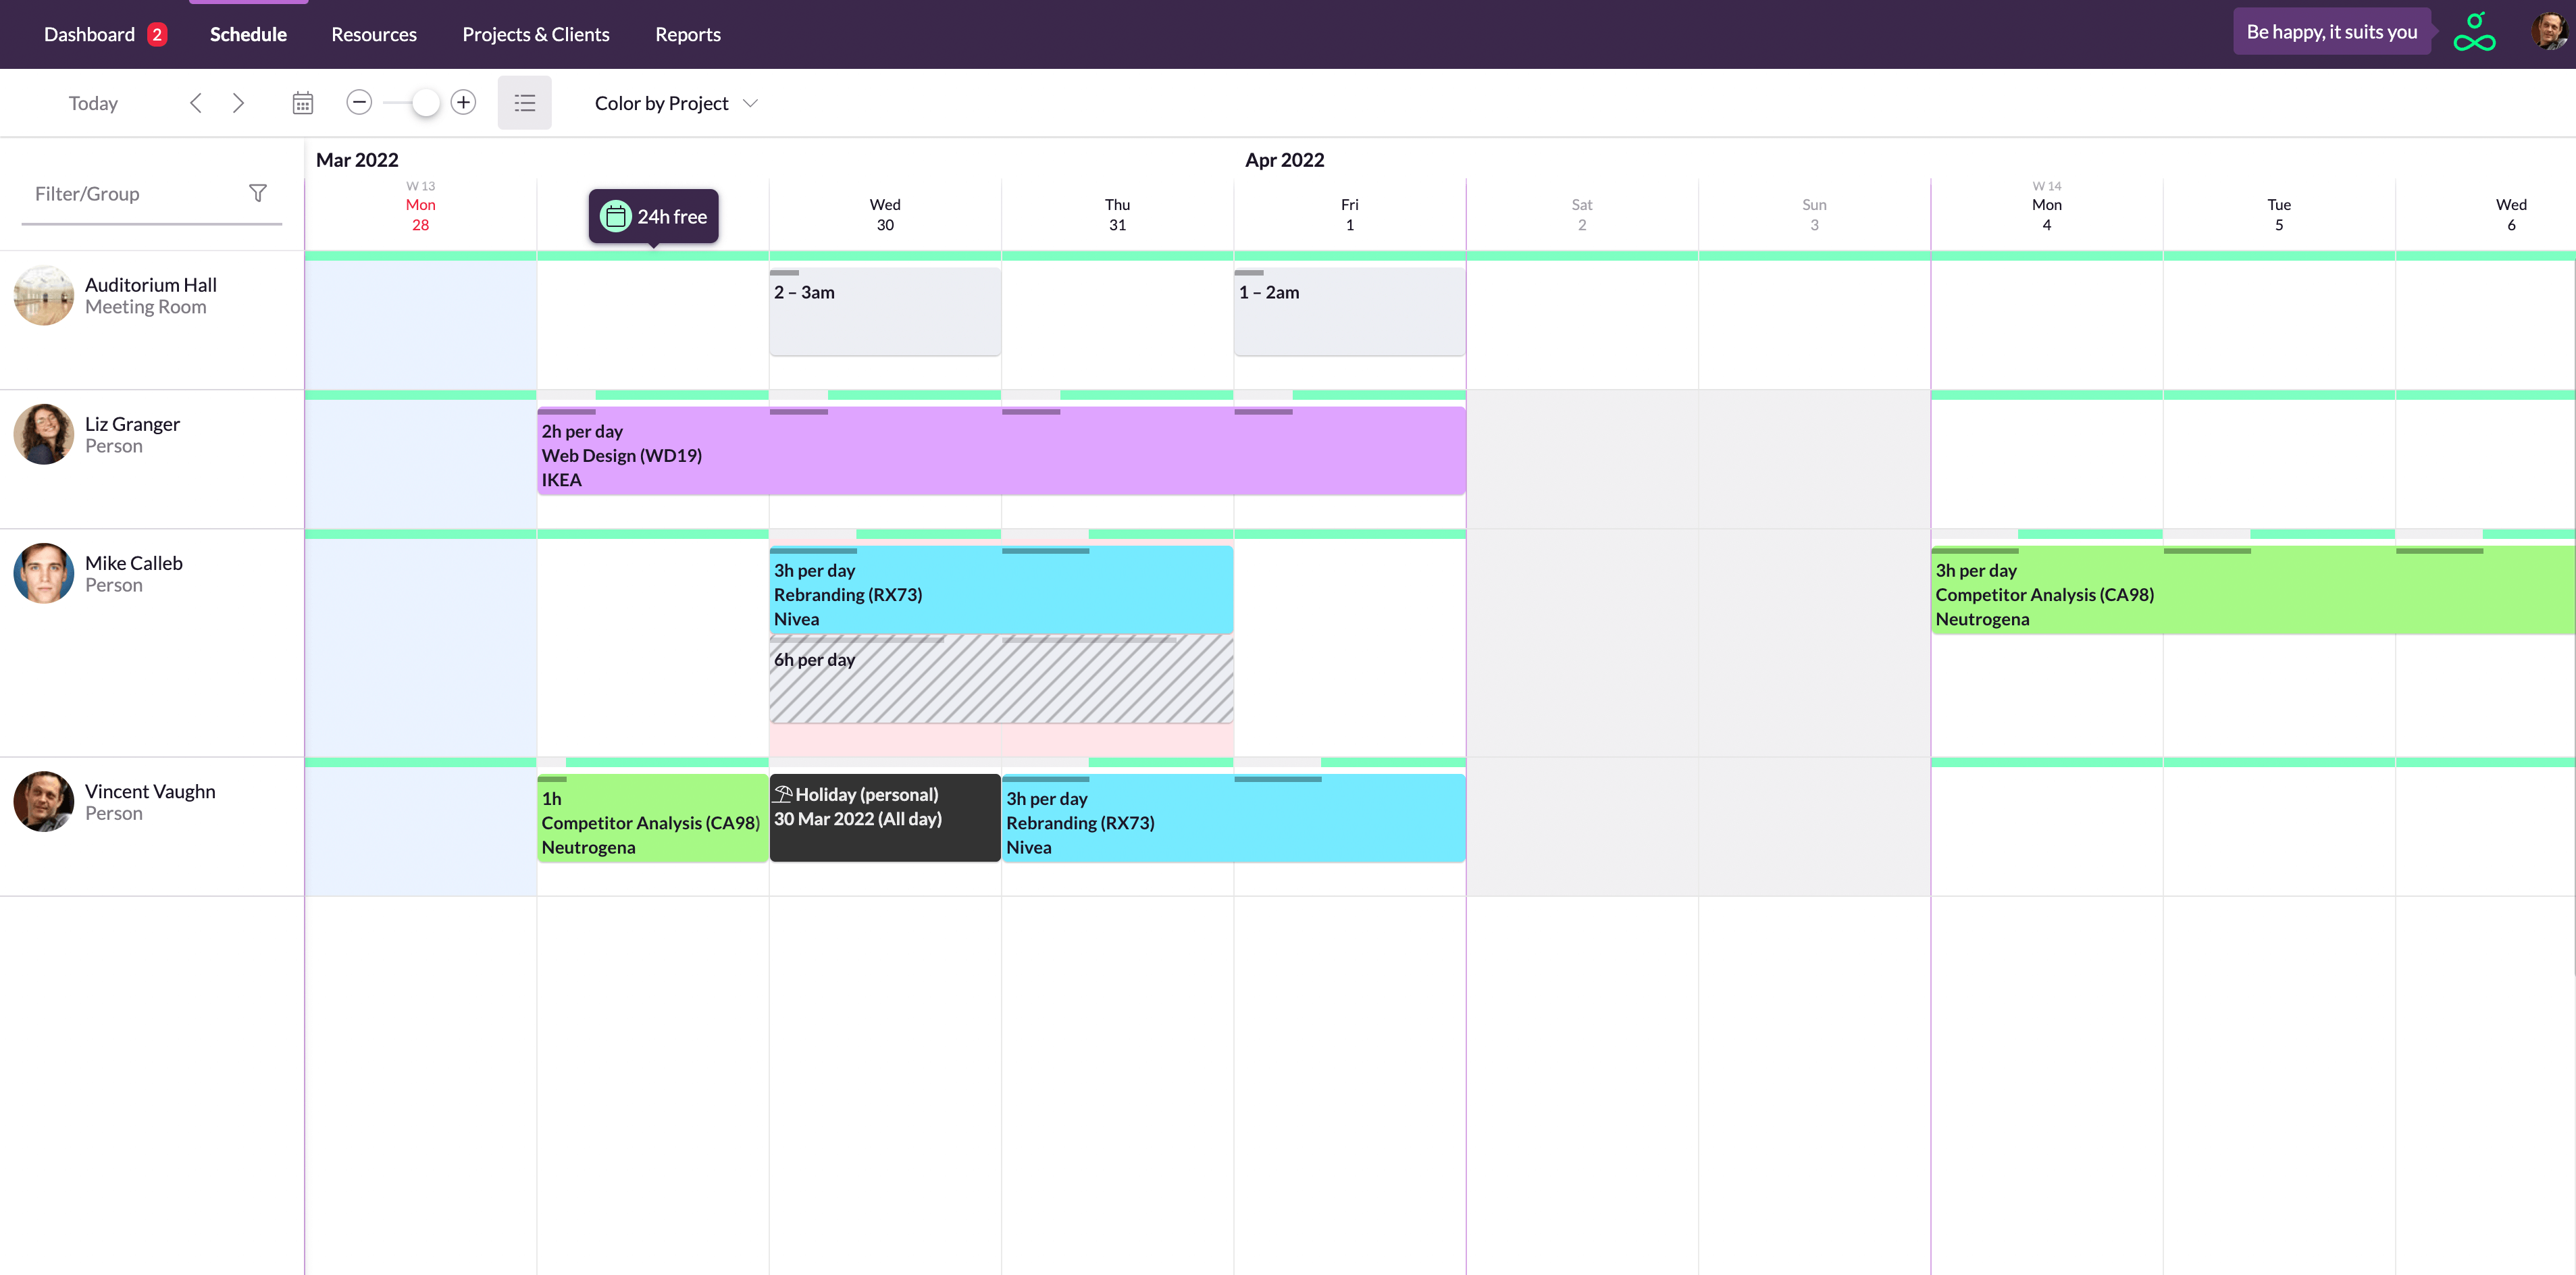Click the 24h free availability tooltip
Screen dimensions: 2576x1275
(653, 216)
